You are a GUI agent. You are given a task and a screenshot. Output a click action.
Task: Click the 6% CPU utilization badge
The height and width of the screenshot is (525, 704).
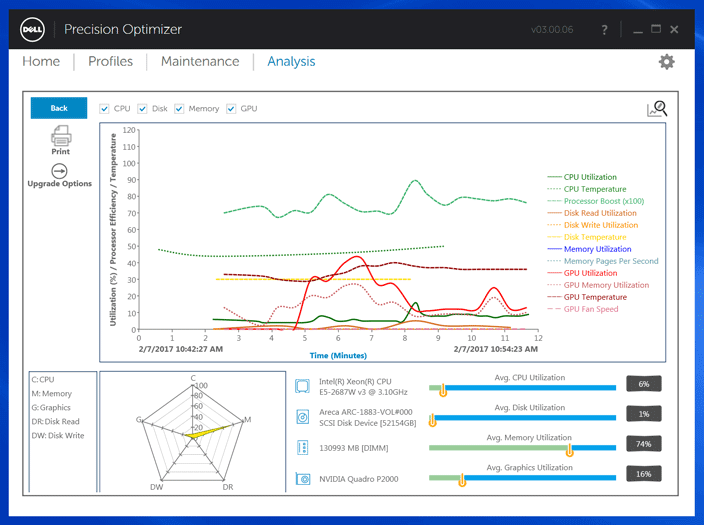(644, 384)
